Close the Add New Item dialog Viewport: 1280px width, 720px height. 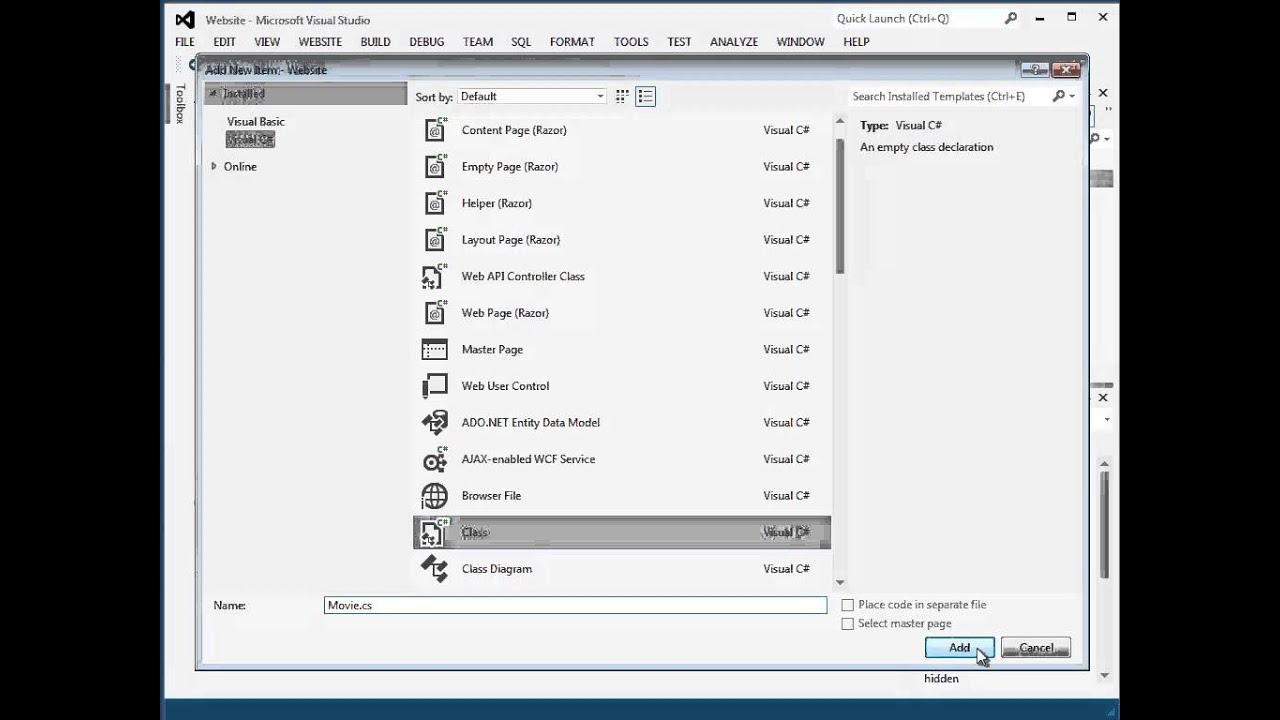click(x=1066, y=69)
